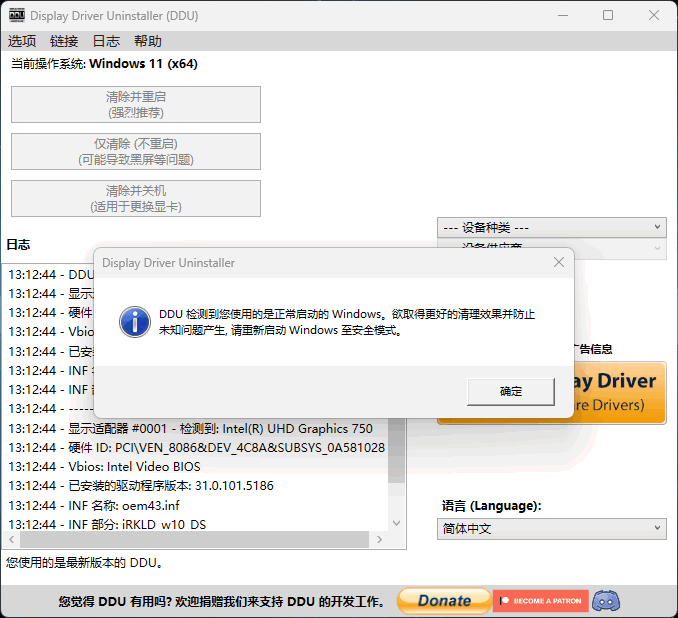Open the 简体中文 language dropdown

(x=552, y=528)
